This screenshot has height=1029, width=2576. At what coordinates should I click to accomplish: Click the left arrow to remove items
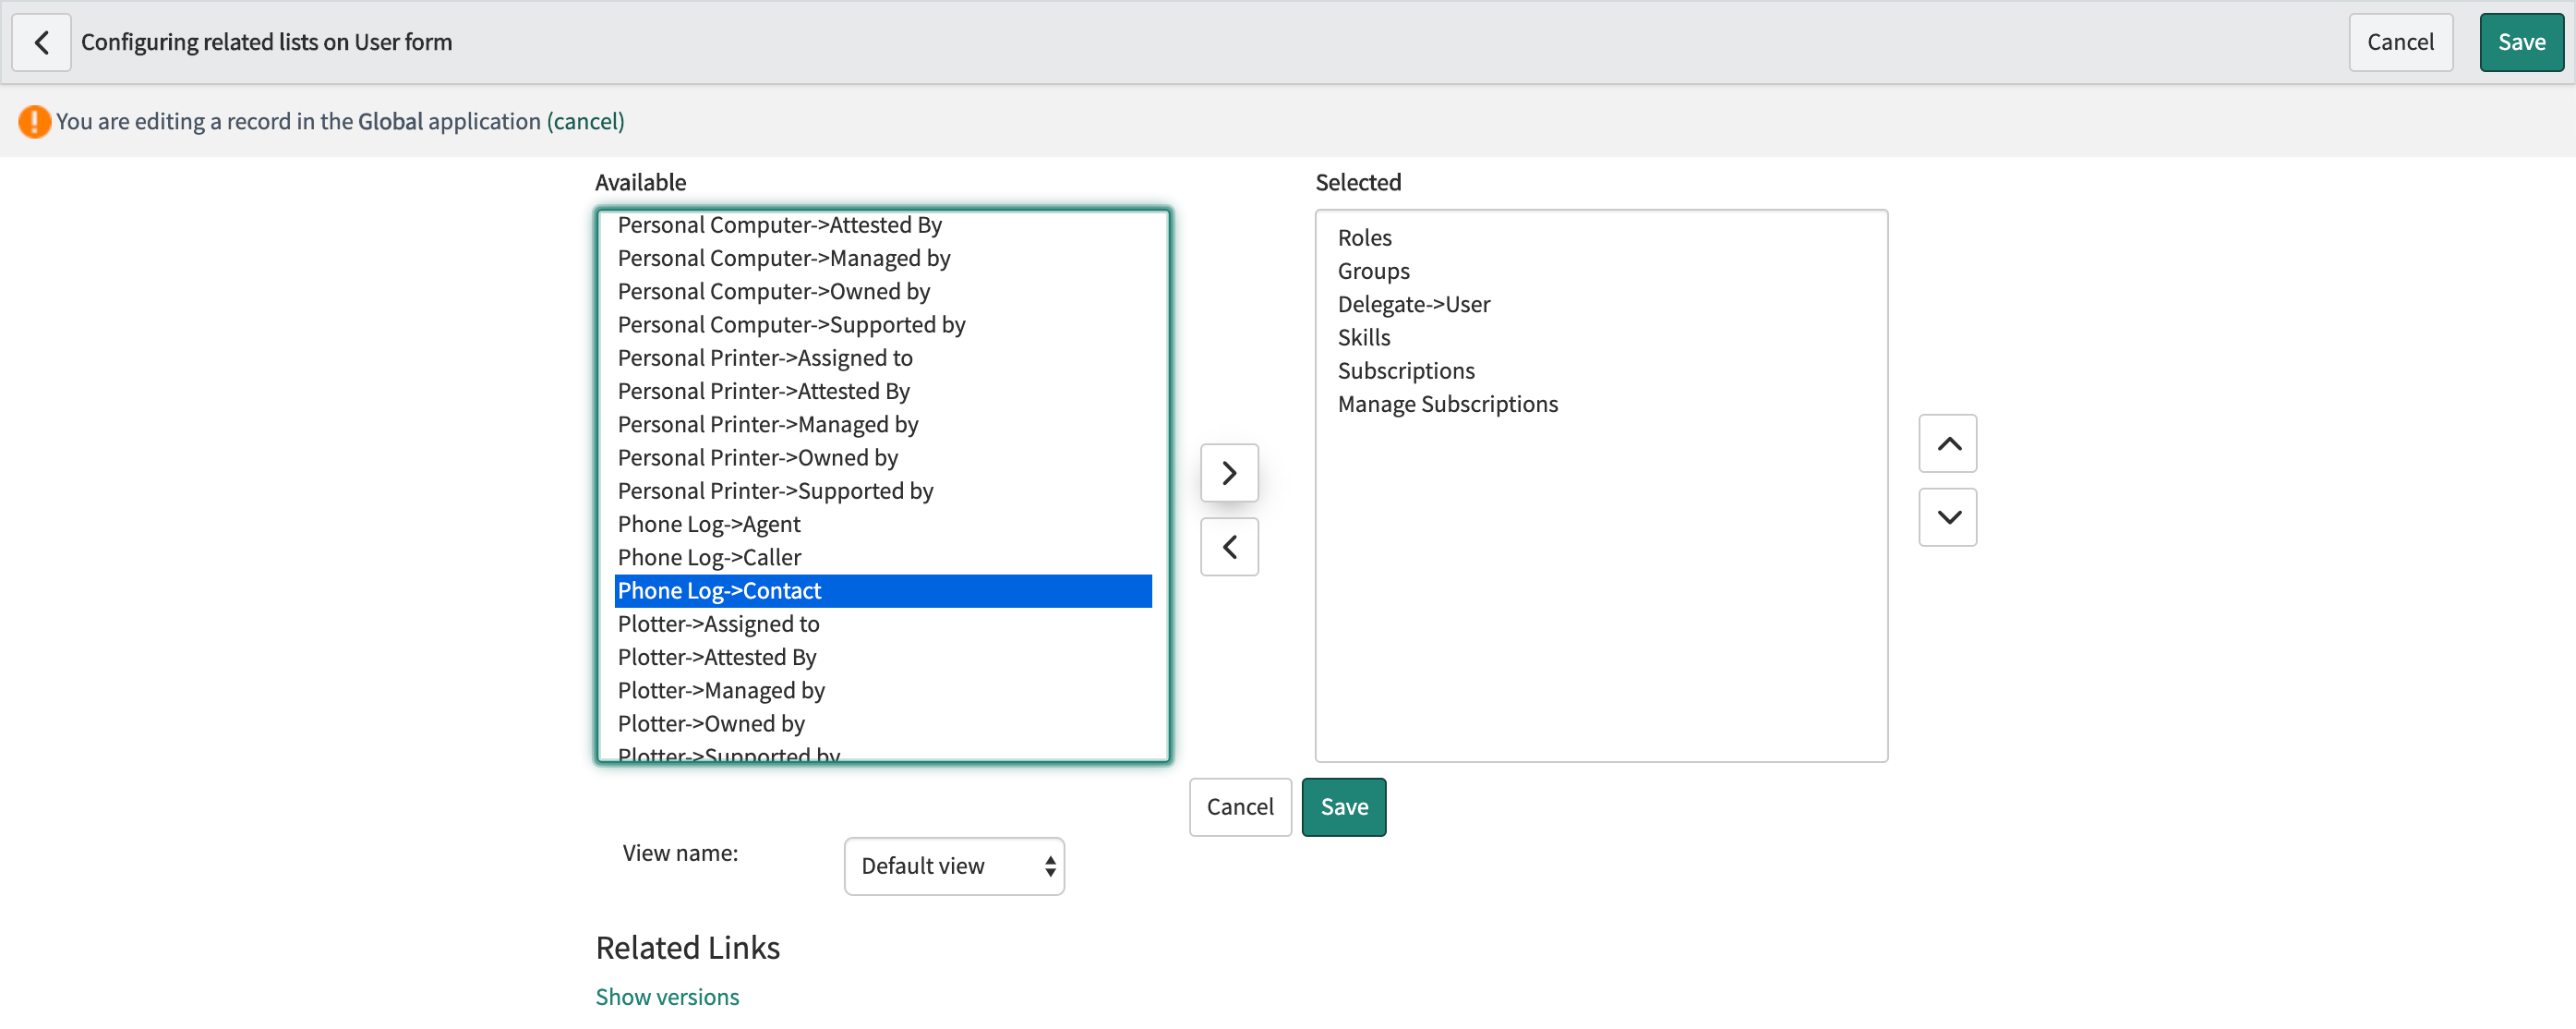coord(1228,547)
